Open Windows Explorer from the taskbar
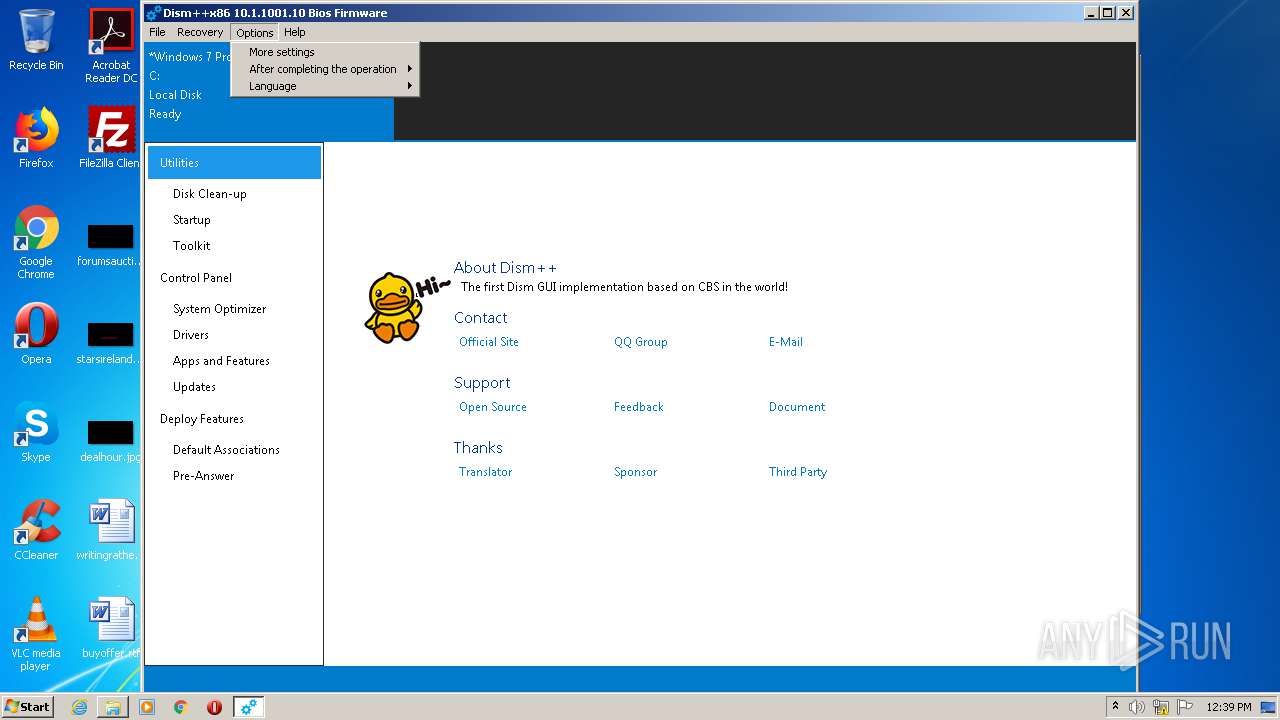This screenshot has width=1280, height=720. click(x=113, y=707)
